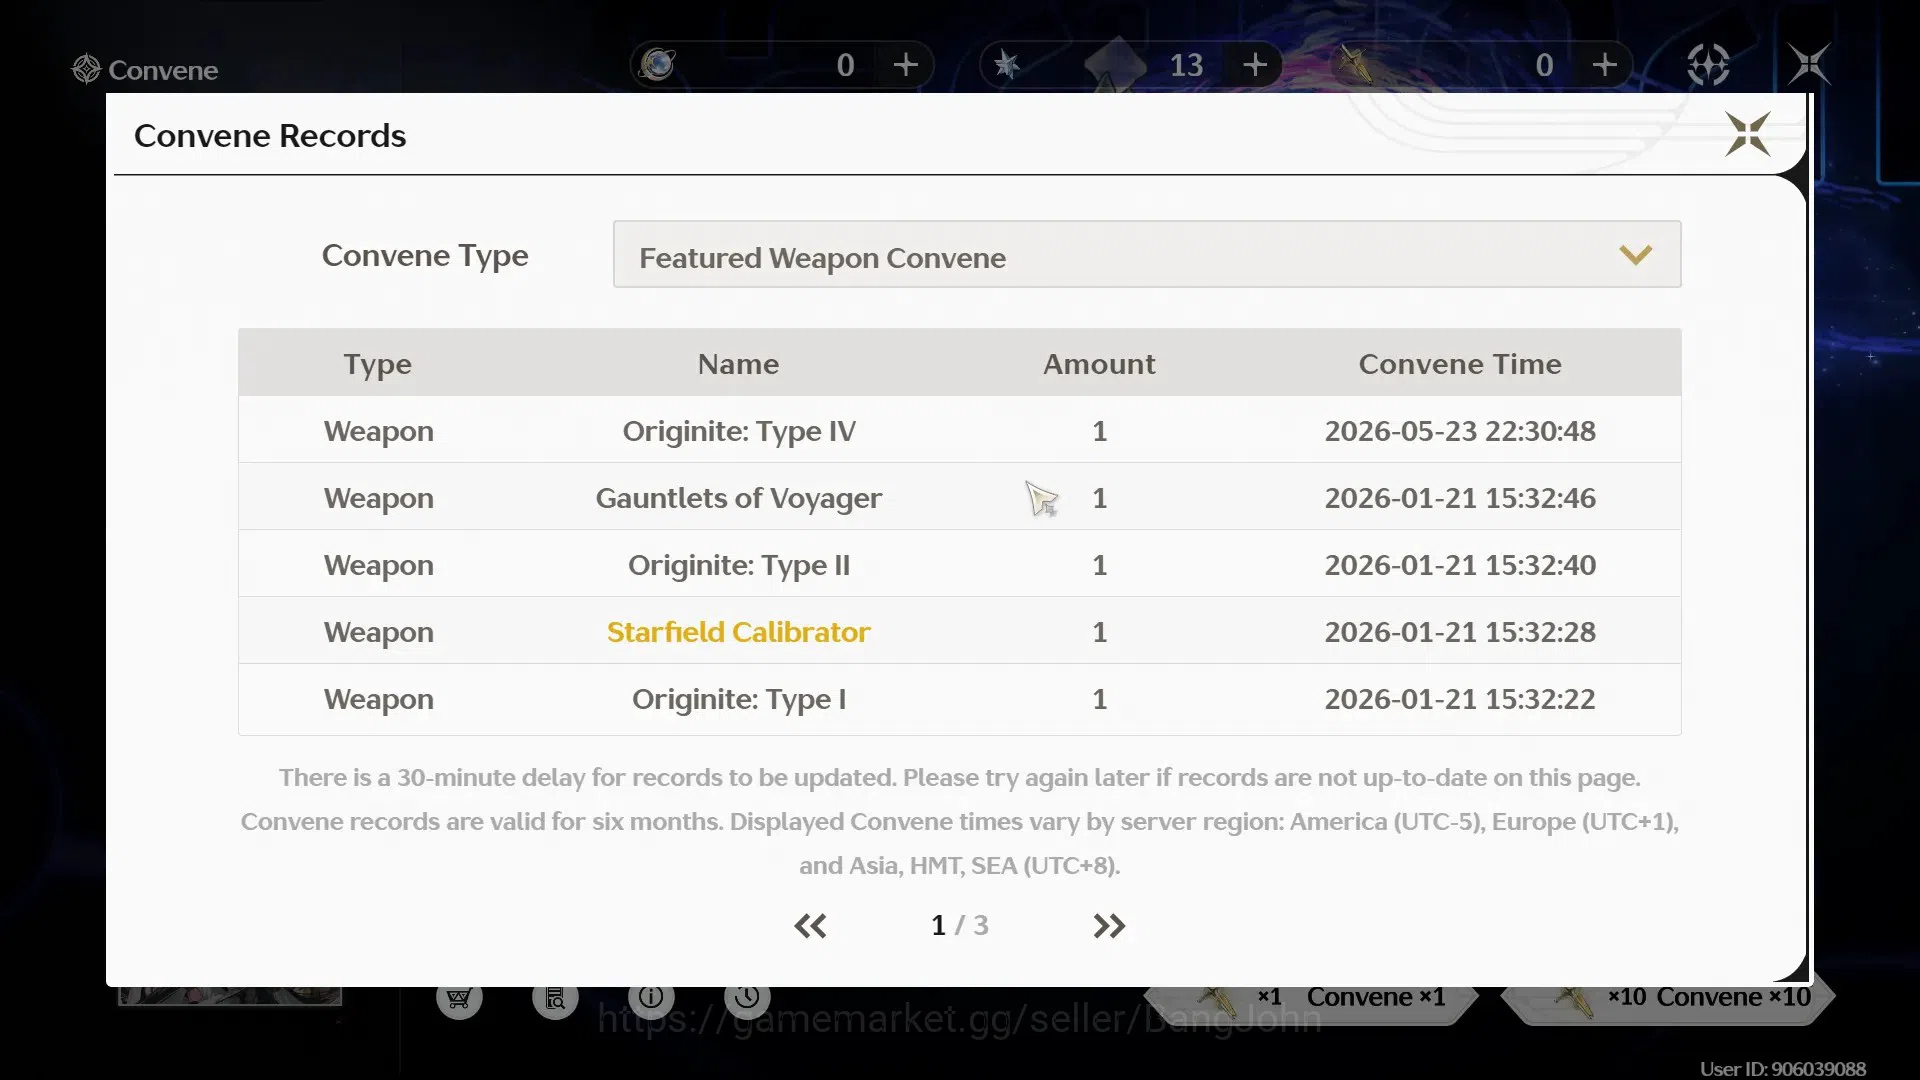Open the info icon at bottom
1920x1080 pixels.
[651, 997]
